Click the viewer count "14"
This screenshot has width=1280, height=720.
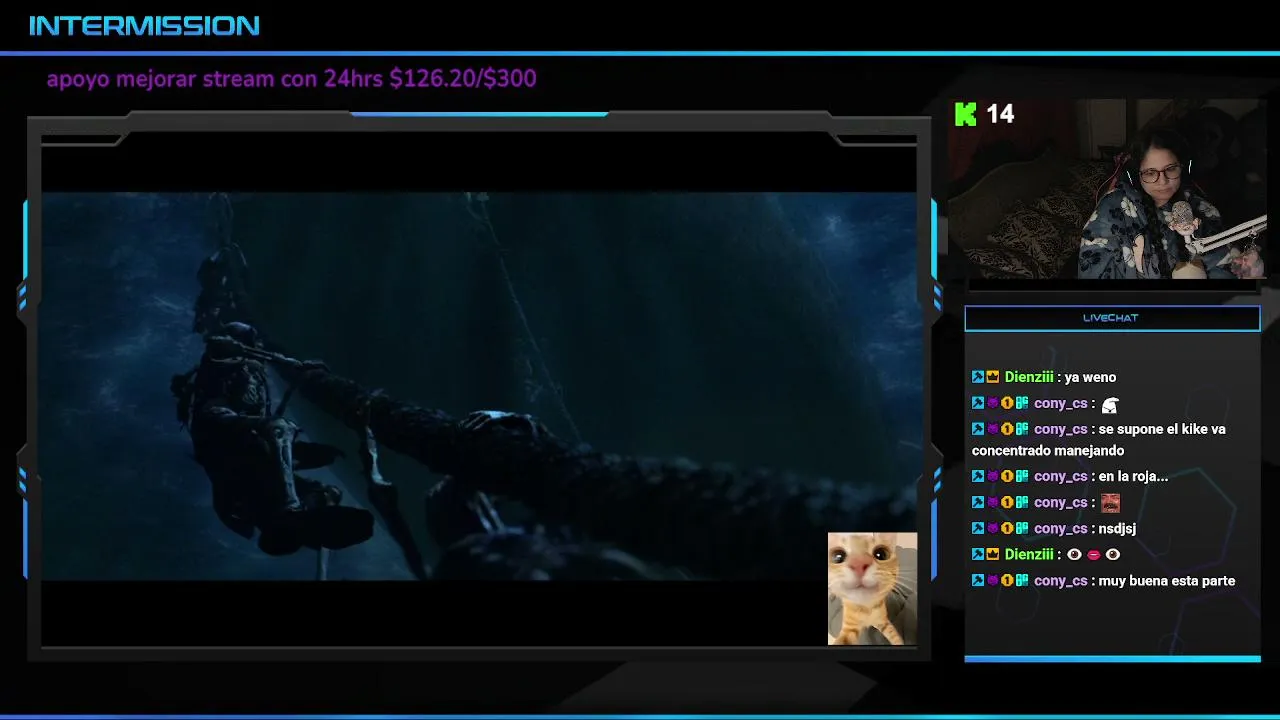coord(1000,114)
